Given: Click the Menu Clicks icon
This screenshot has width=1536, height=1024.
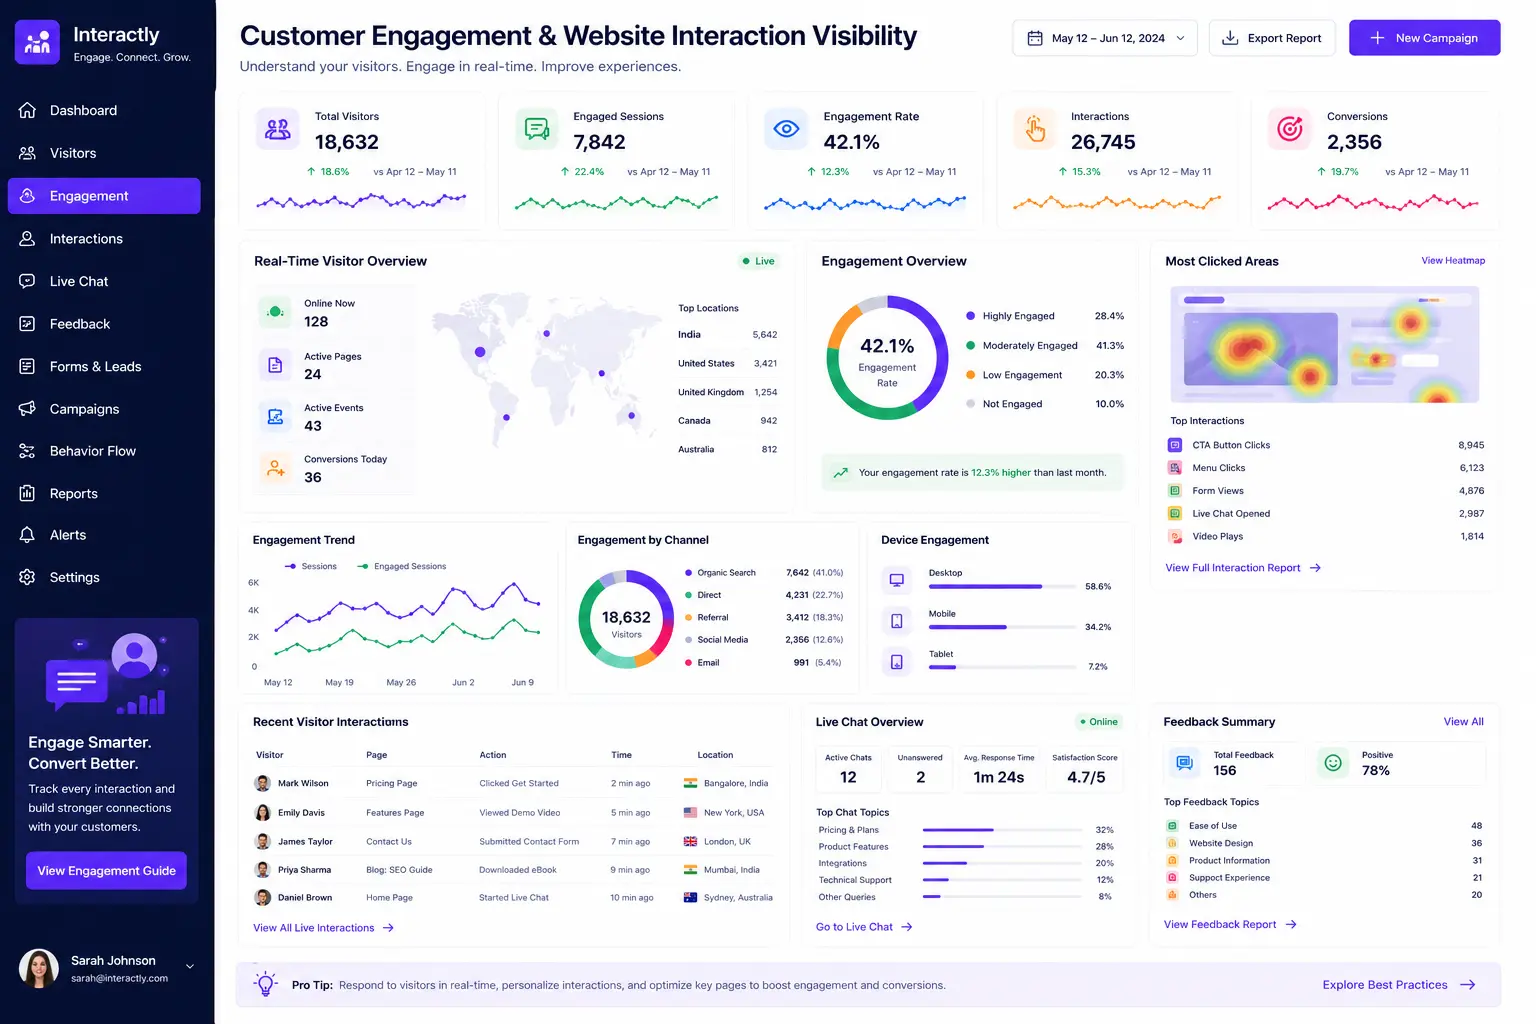Looking at the screenshot, I should click(1175, 468).
